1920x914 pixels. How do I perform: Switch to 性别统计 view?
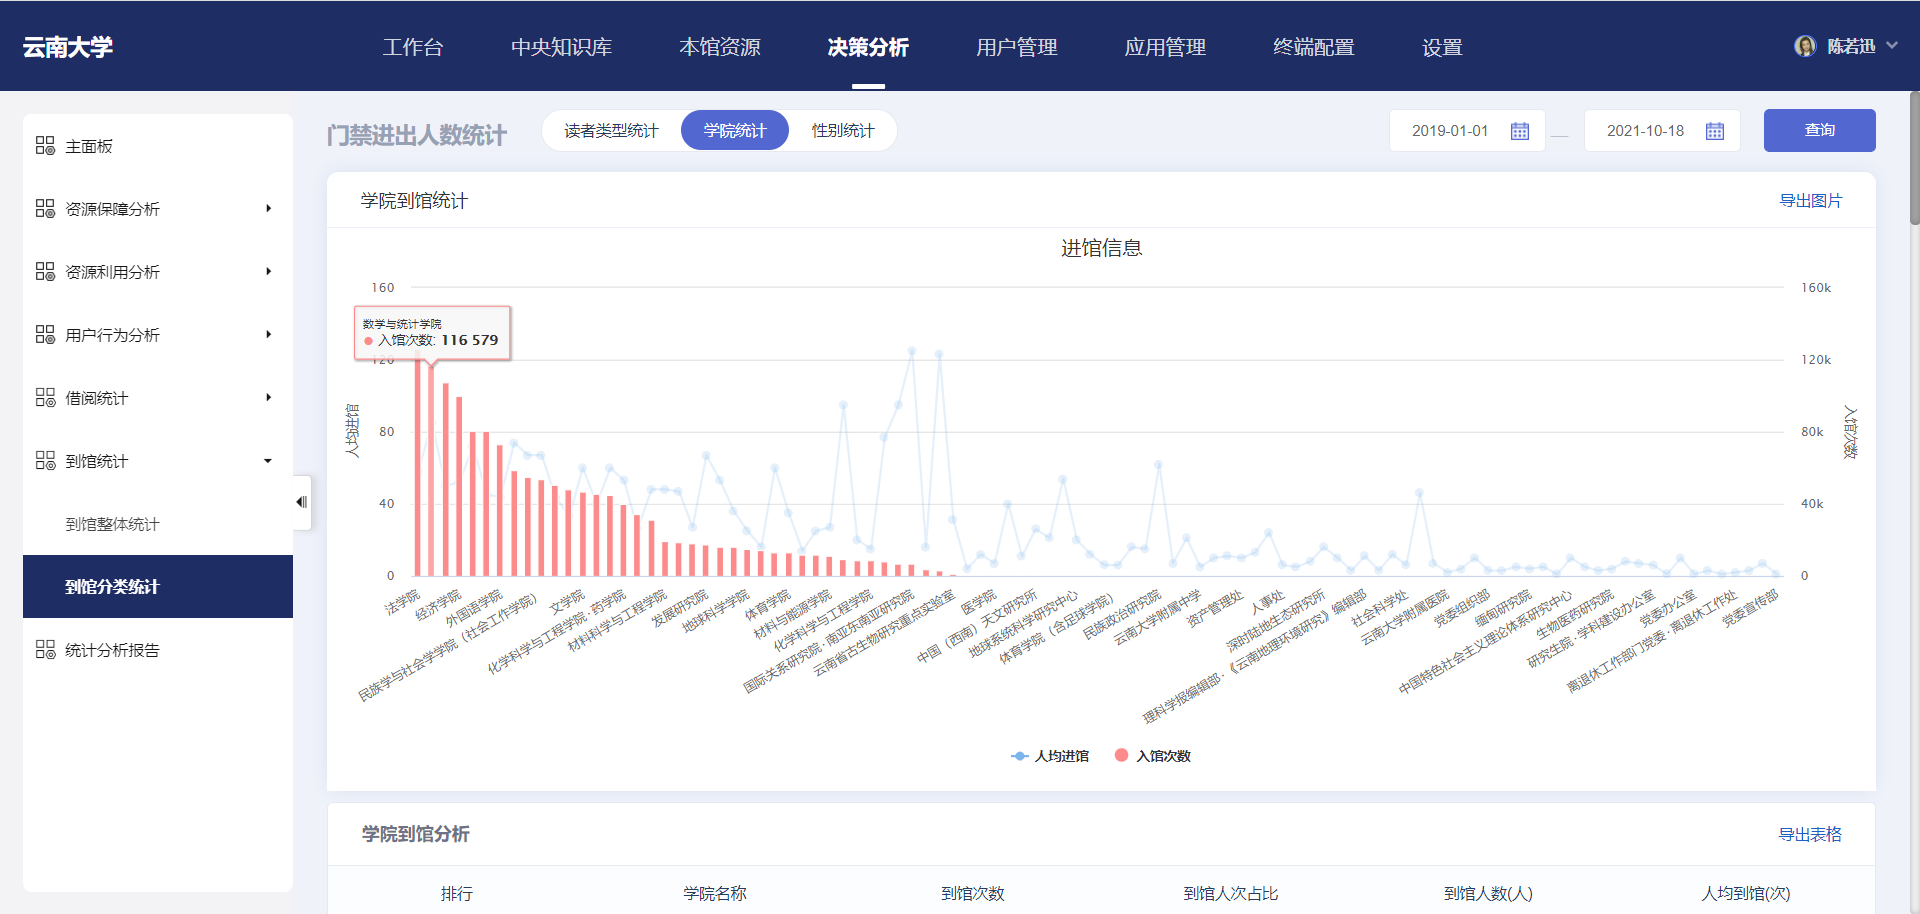(x=842, y=131)
